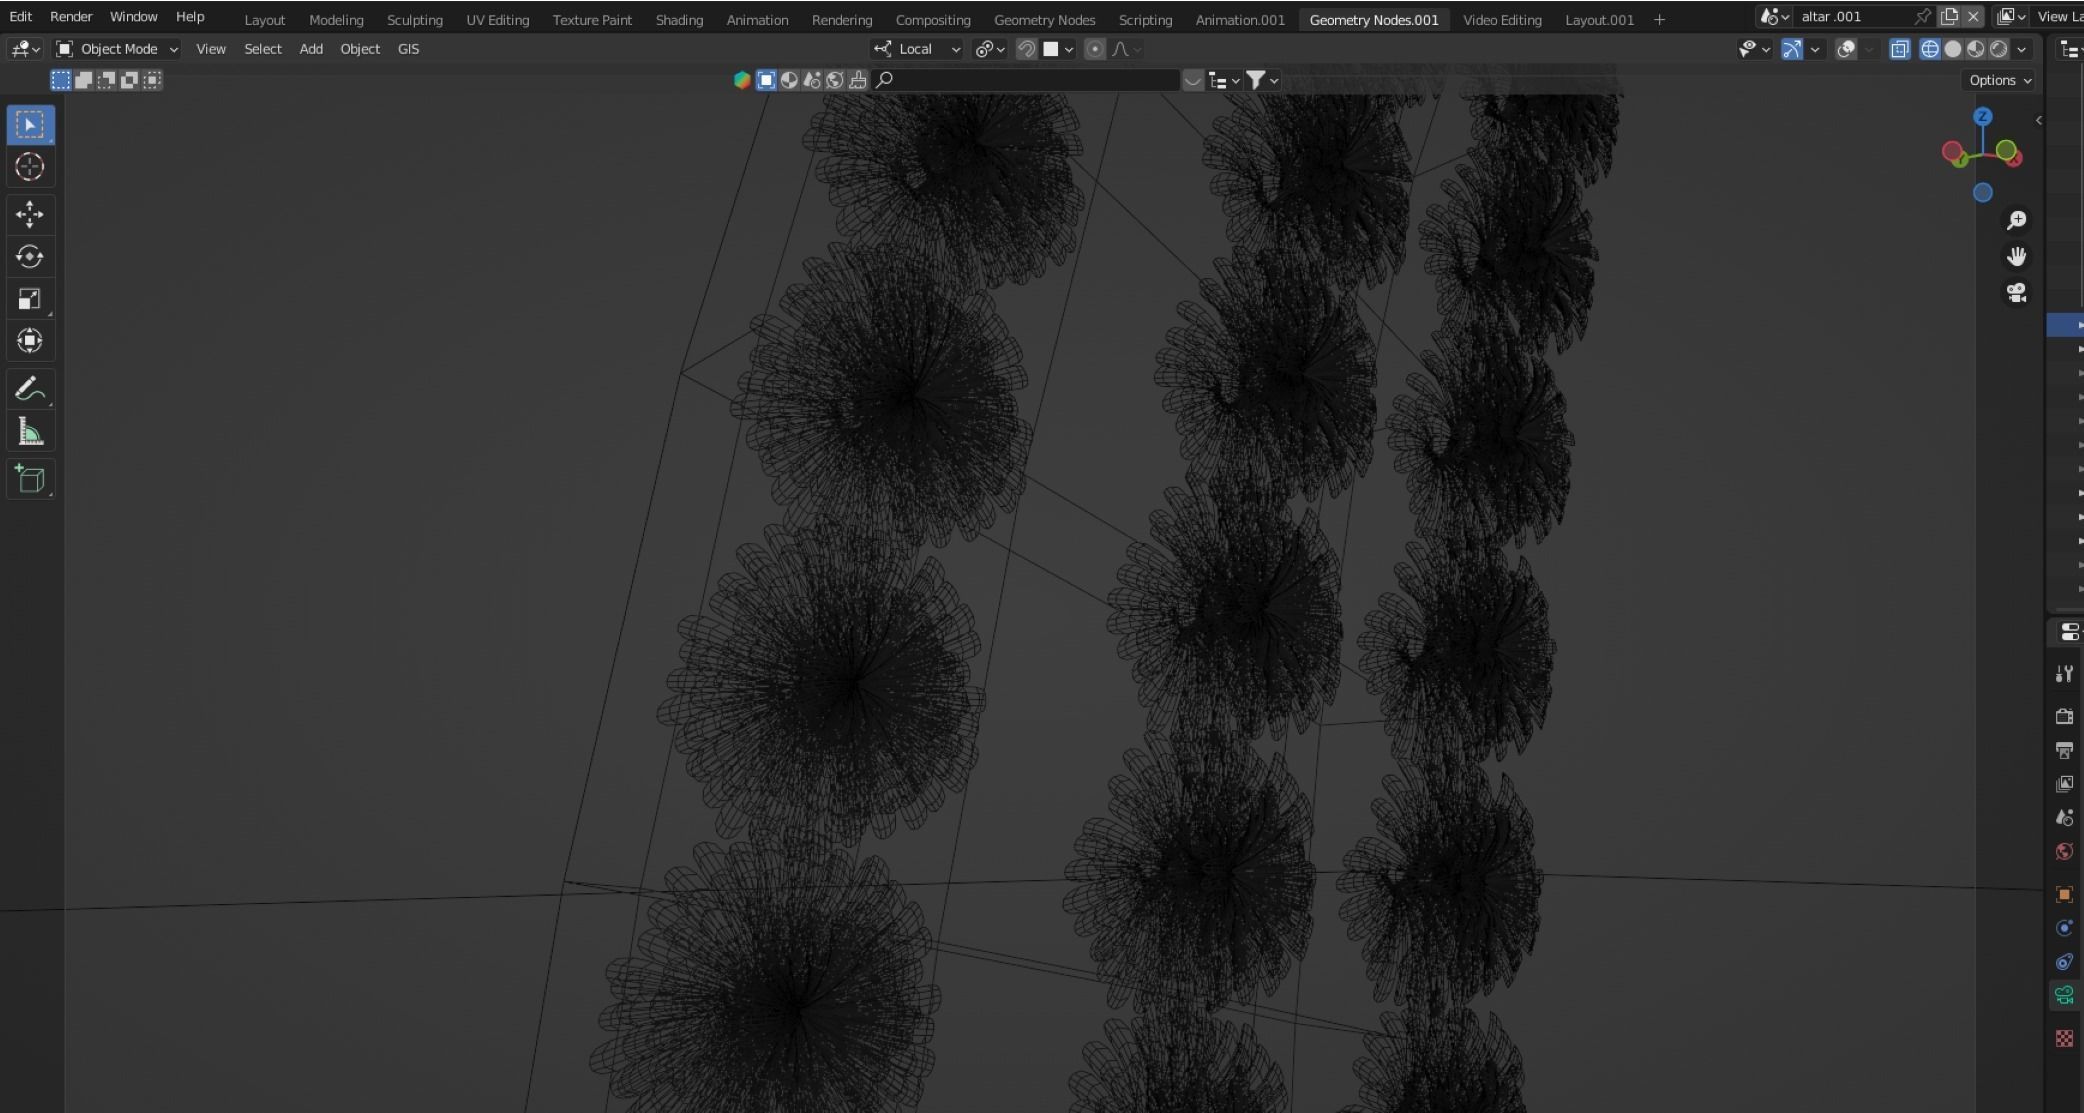Toggle X-ray display

[x=1899, y=49]
